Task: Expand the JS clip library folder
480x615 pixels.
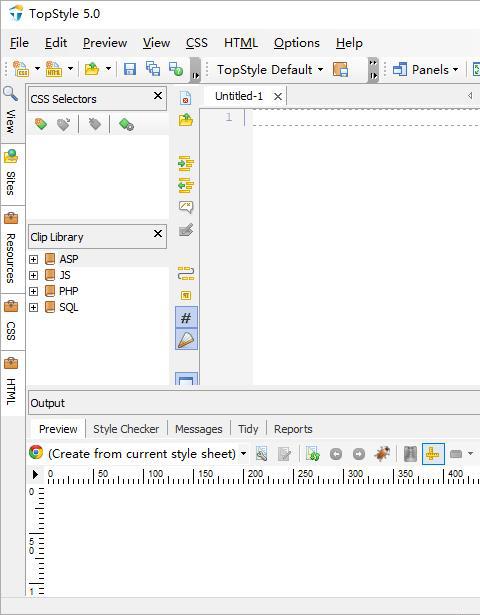Action: 34,275
